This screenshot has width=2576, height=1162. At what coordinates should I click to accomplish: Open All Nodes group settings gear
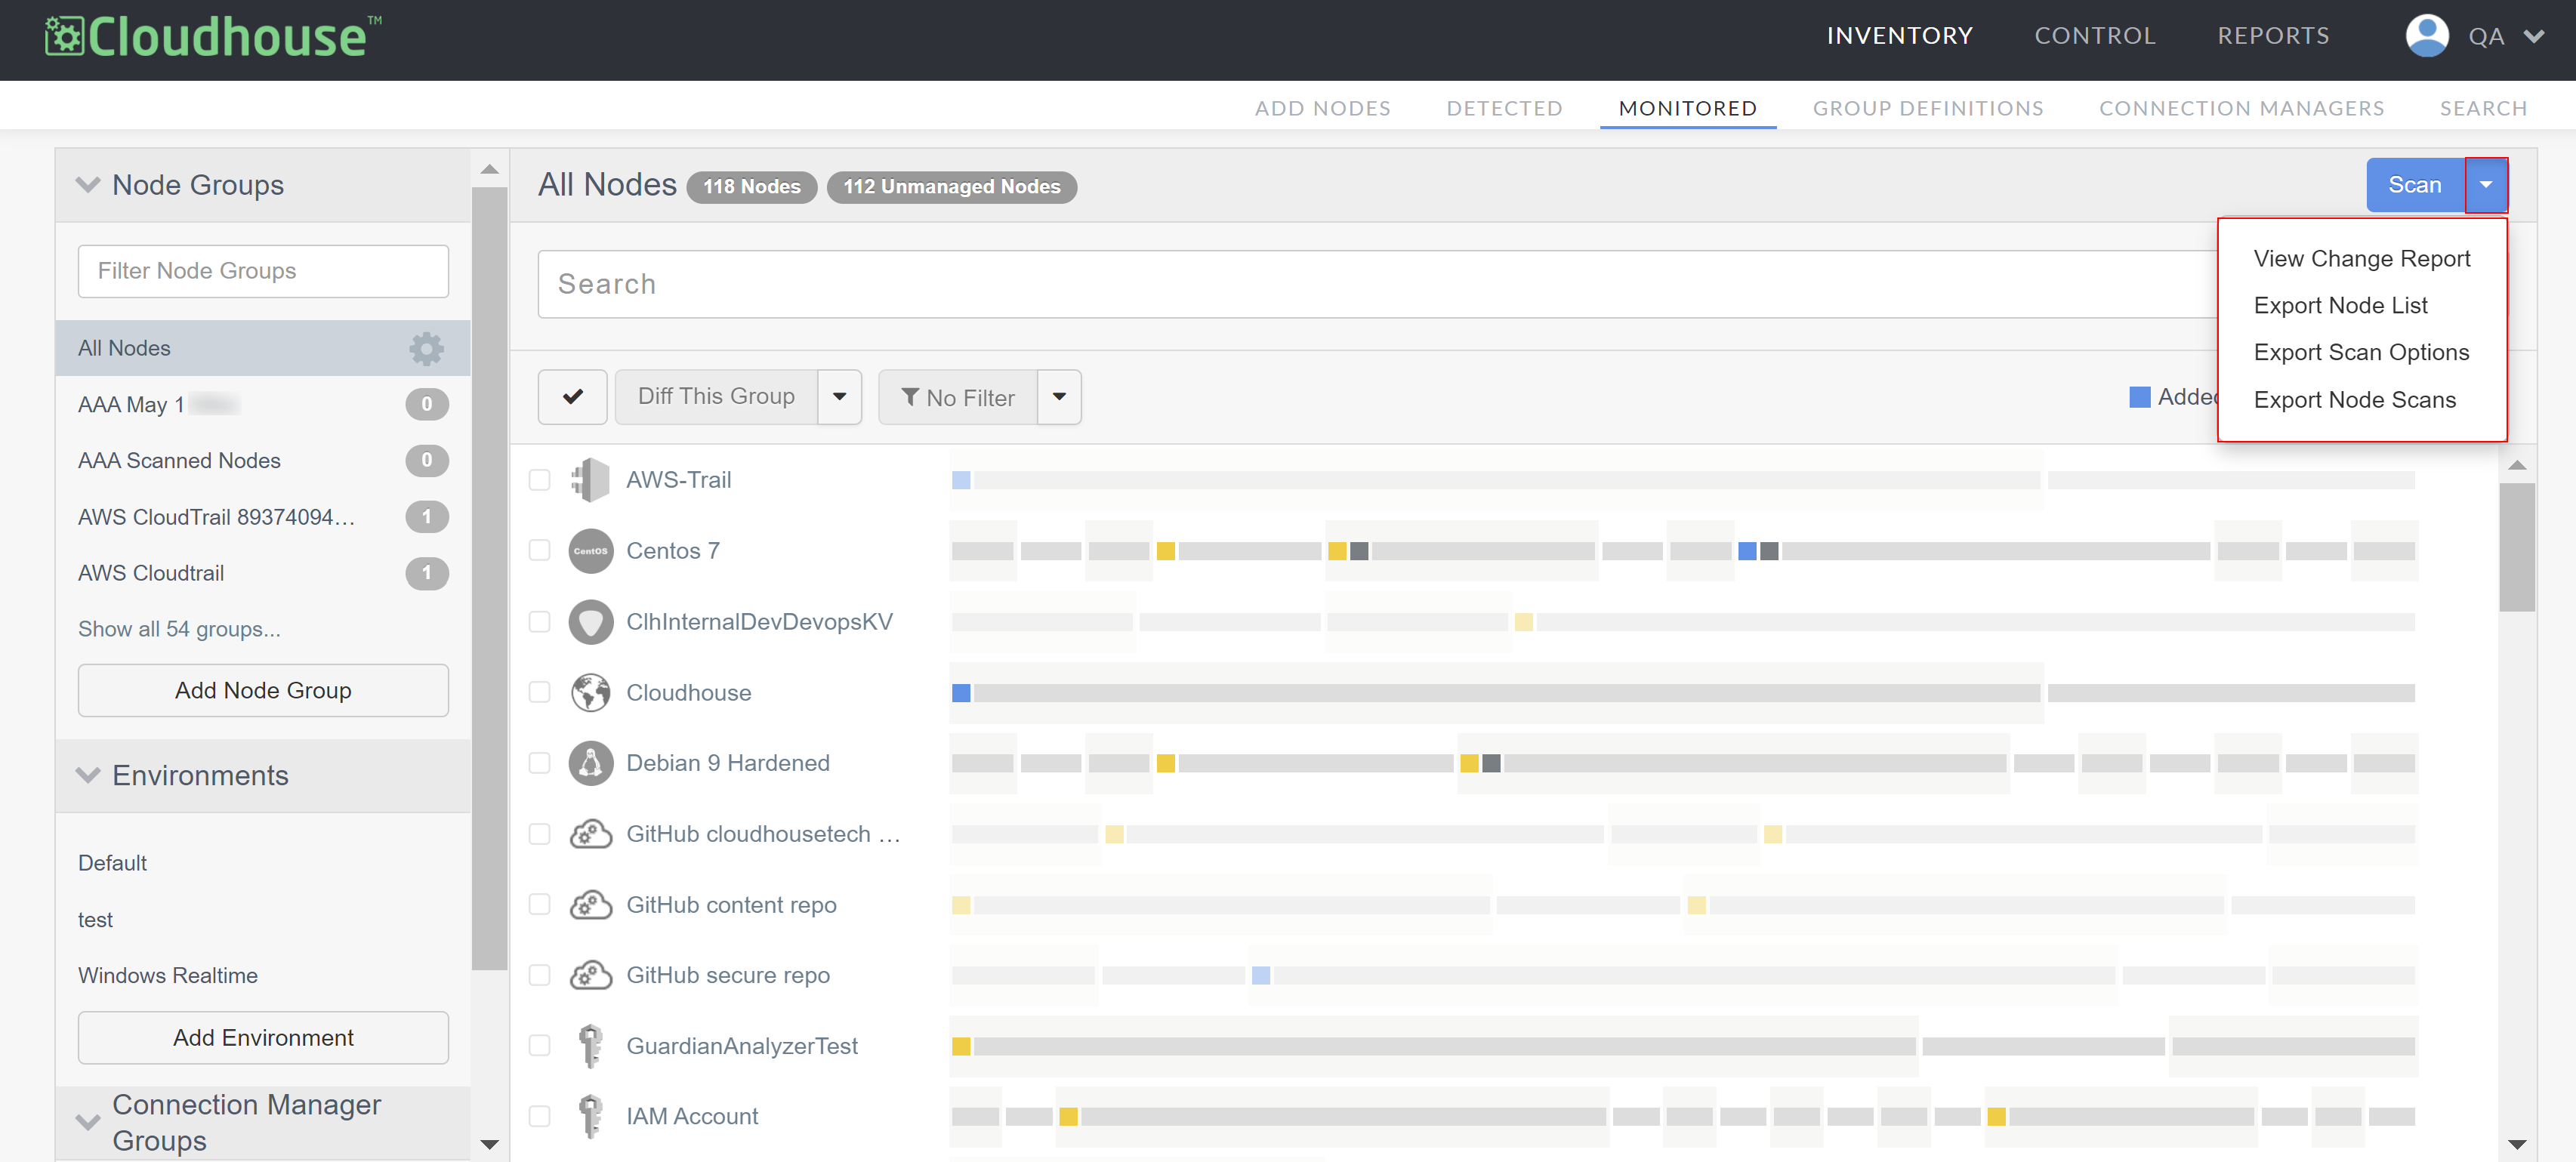[x=426, y=348]
